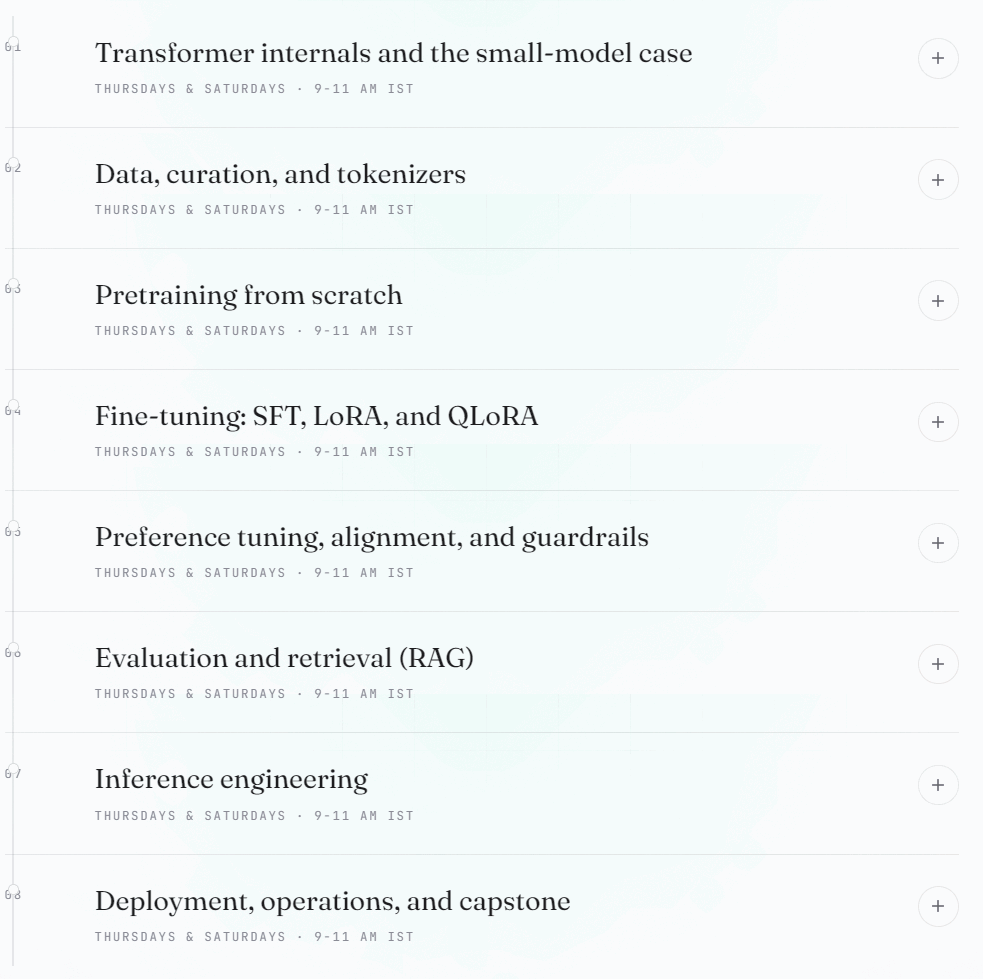Click schedule text under Inference engineering
The image size is (983, 979).
[x=255, y=815]
